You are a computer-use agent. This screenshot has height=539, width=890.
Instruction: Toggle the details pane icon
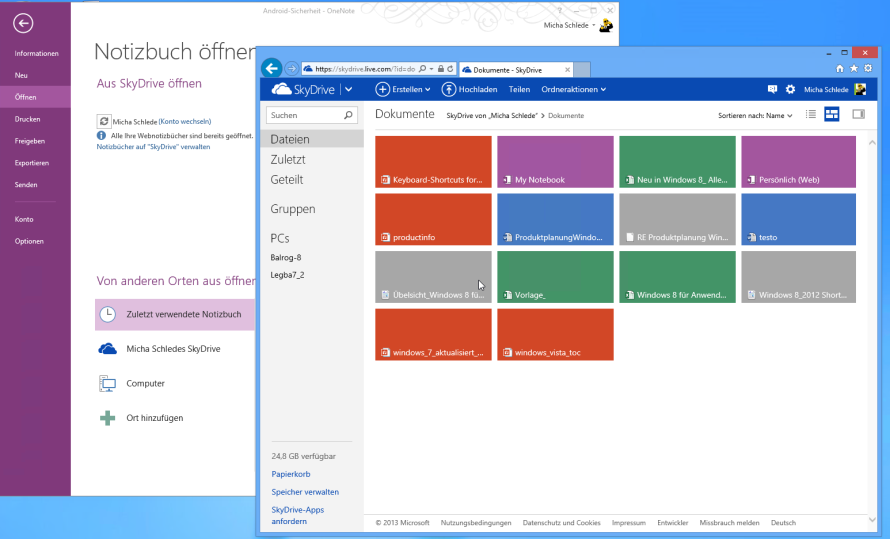[x=858, y=115]
